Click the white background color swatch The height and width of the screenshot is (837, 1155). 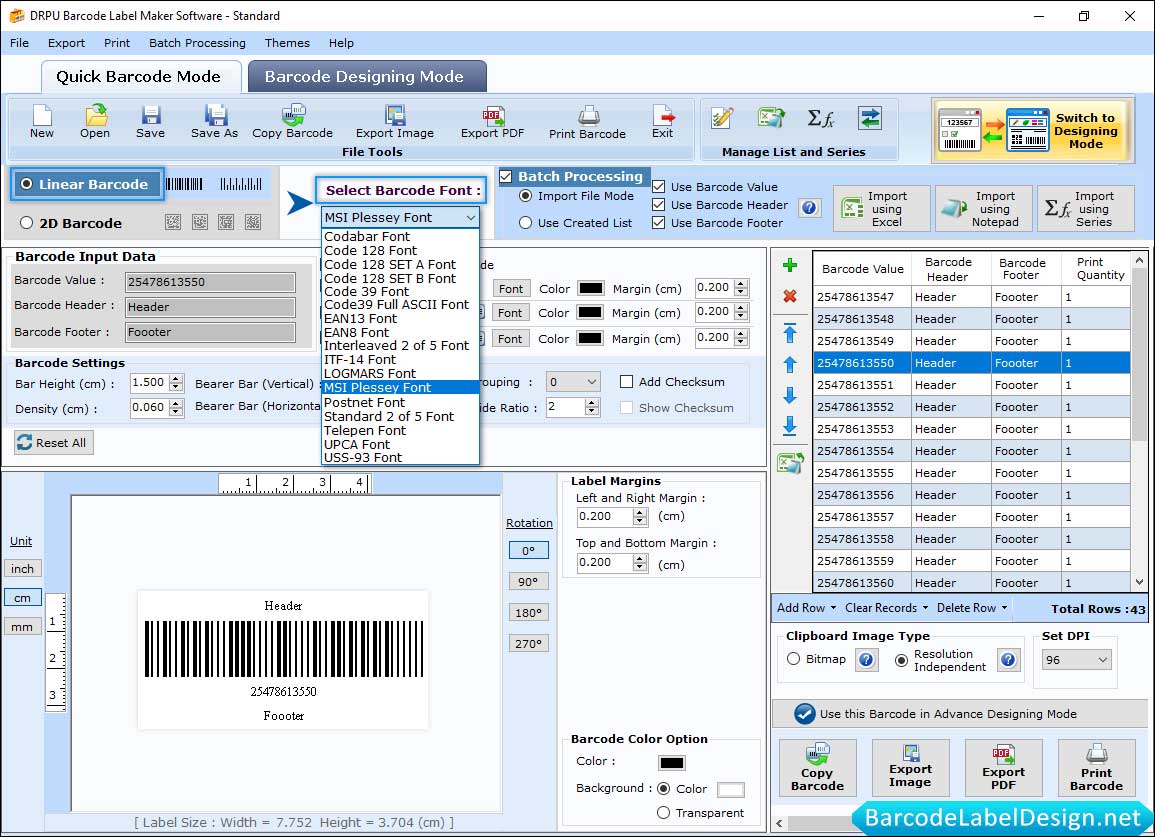(731, 790)
